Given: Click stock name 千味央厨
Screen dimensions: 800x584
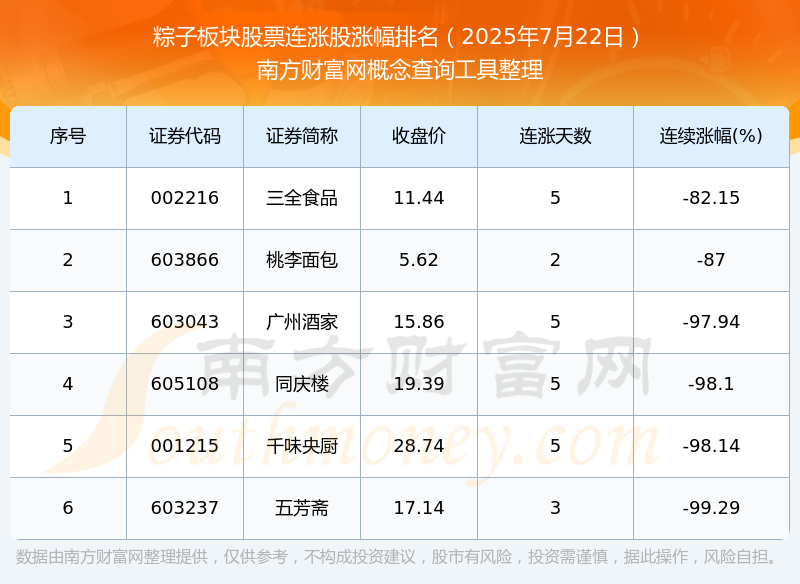Looking at the screenshot, I should 302,446.
